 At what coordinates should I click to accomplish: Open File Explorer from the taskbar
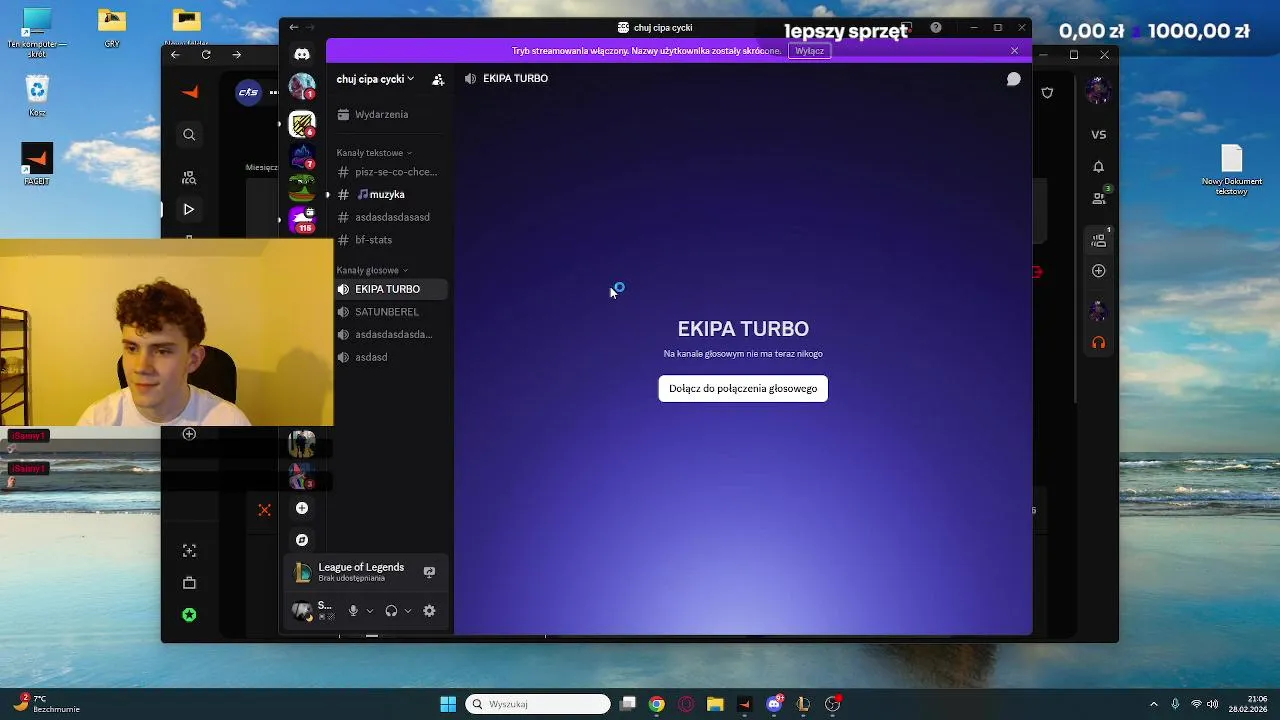(715, 704)
